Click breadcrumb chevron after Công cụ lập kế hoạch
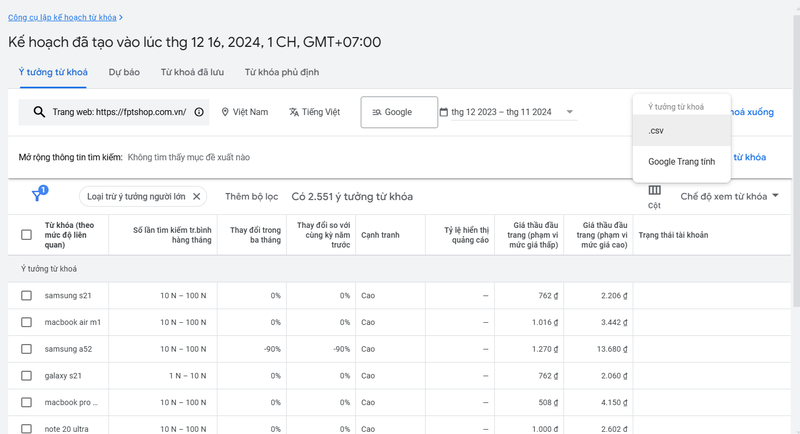The width and height of the screenshot is (800, 434). 121,17
